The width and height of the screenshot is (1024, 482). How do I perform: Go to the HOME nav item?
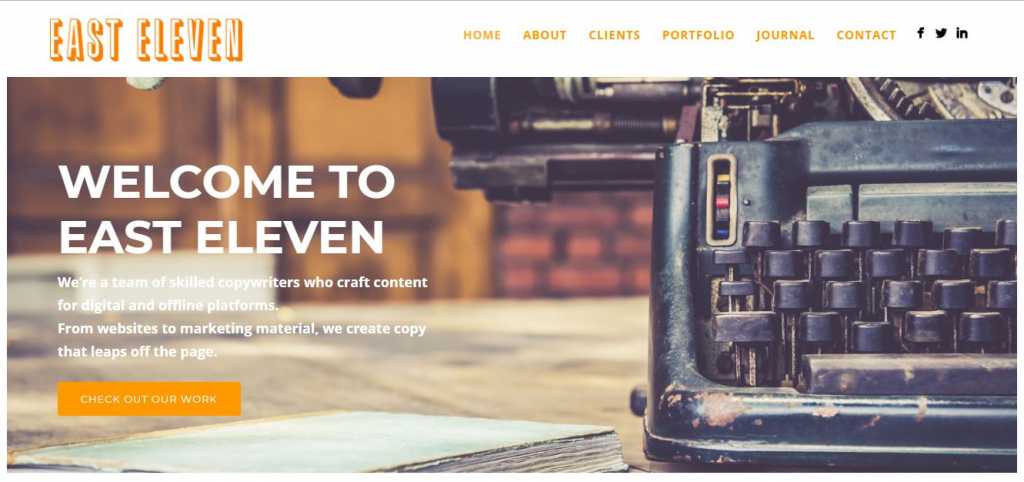coord(482,35)
